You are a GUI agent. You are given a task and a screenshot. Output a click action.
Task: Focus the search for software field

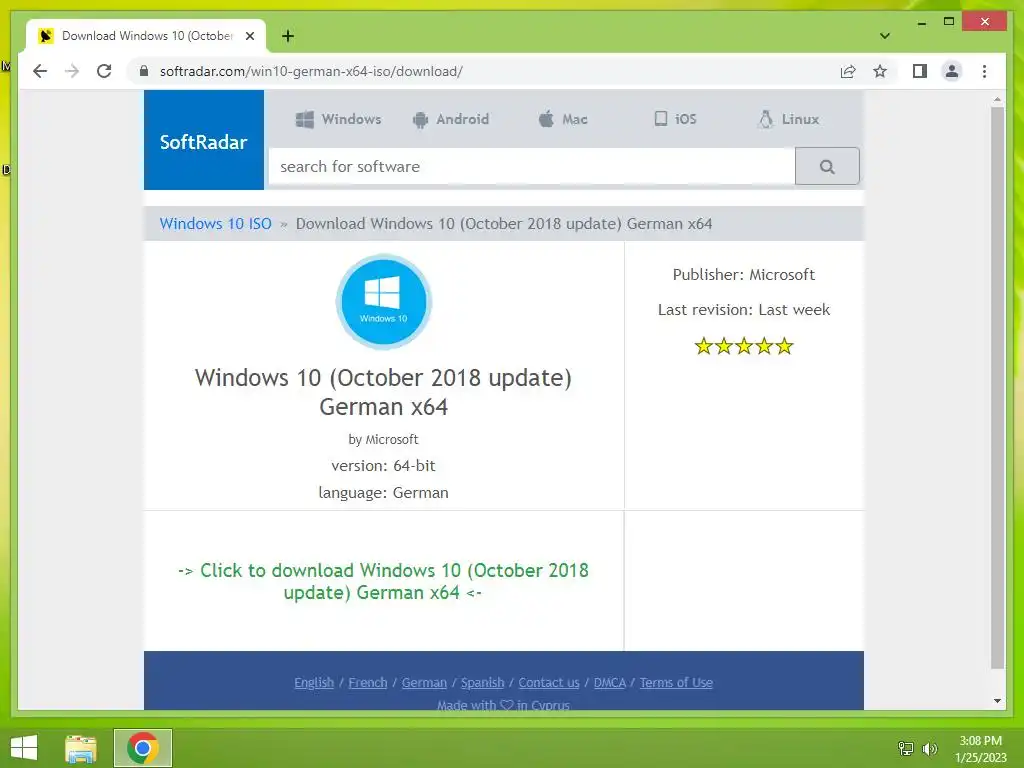(x=532, y=167)
